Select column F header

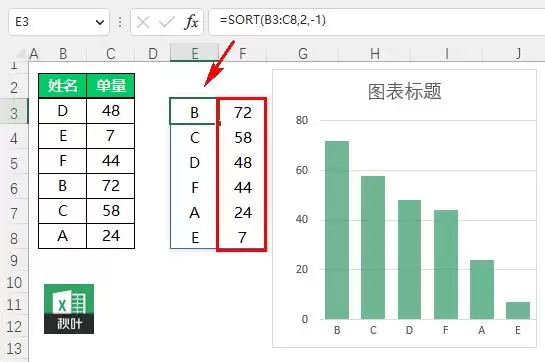[243, 54]
